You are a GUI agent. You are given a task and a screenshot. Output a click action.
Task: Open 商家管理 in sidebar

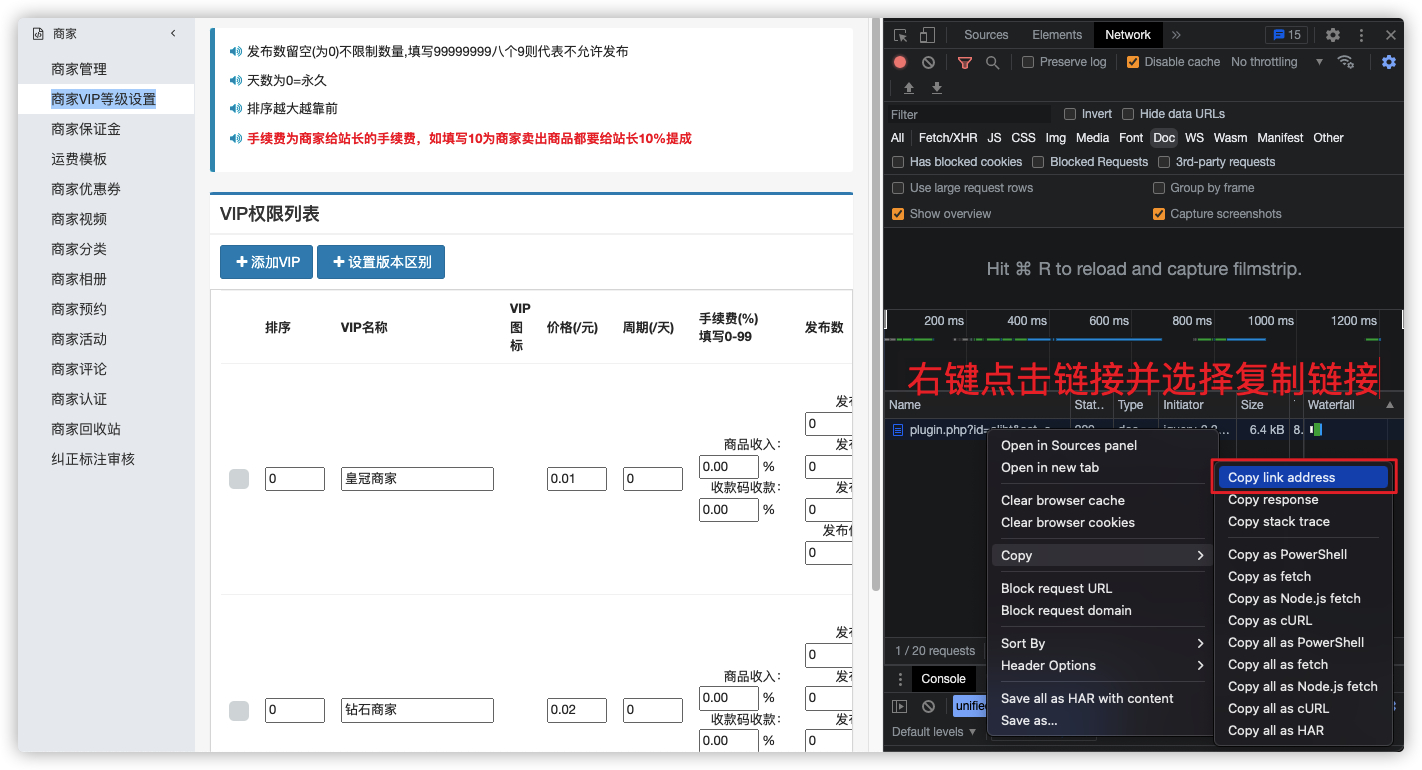click(x=79, y=69)
